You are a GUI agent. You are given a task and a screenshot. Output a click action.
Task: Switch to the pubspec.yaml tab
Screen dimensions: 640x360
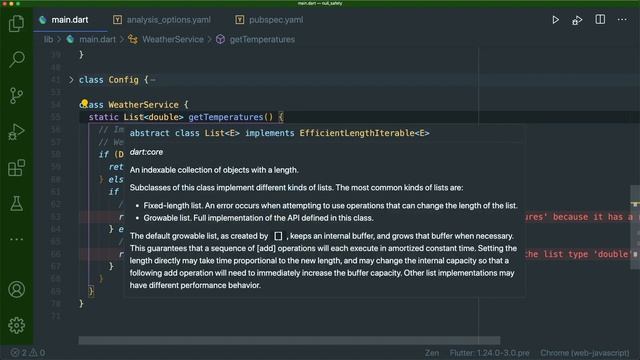[270, 20]
